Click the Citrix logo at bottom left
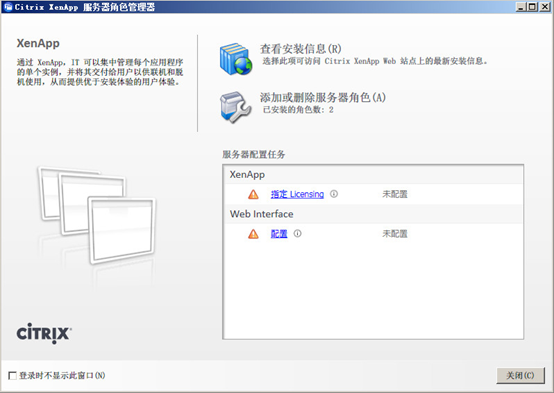 tap(44, 333)
